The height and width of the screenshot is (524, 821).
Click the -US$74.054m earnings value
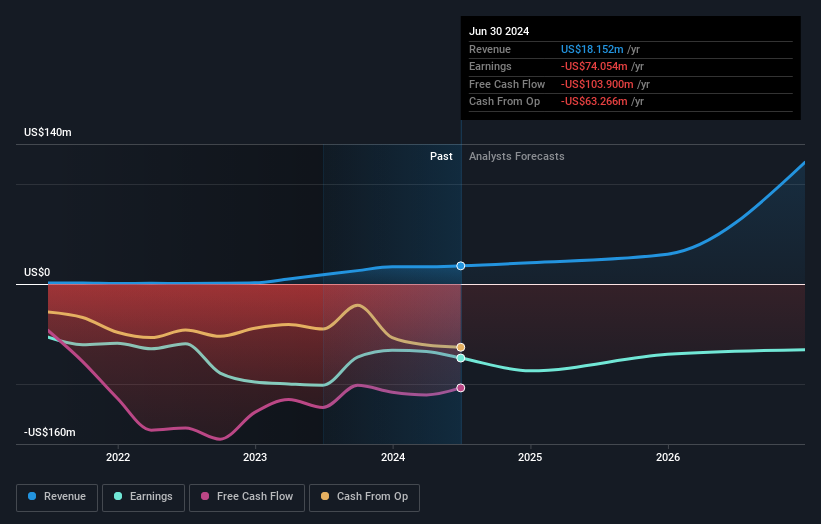[594, 66]
